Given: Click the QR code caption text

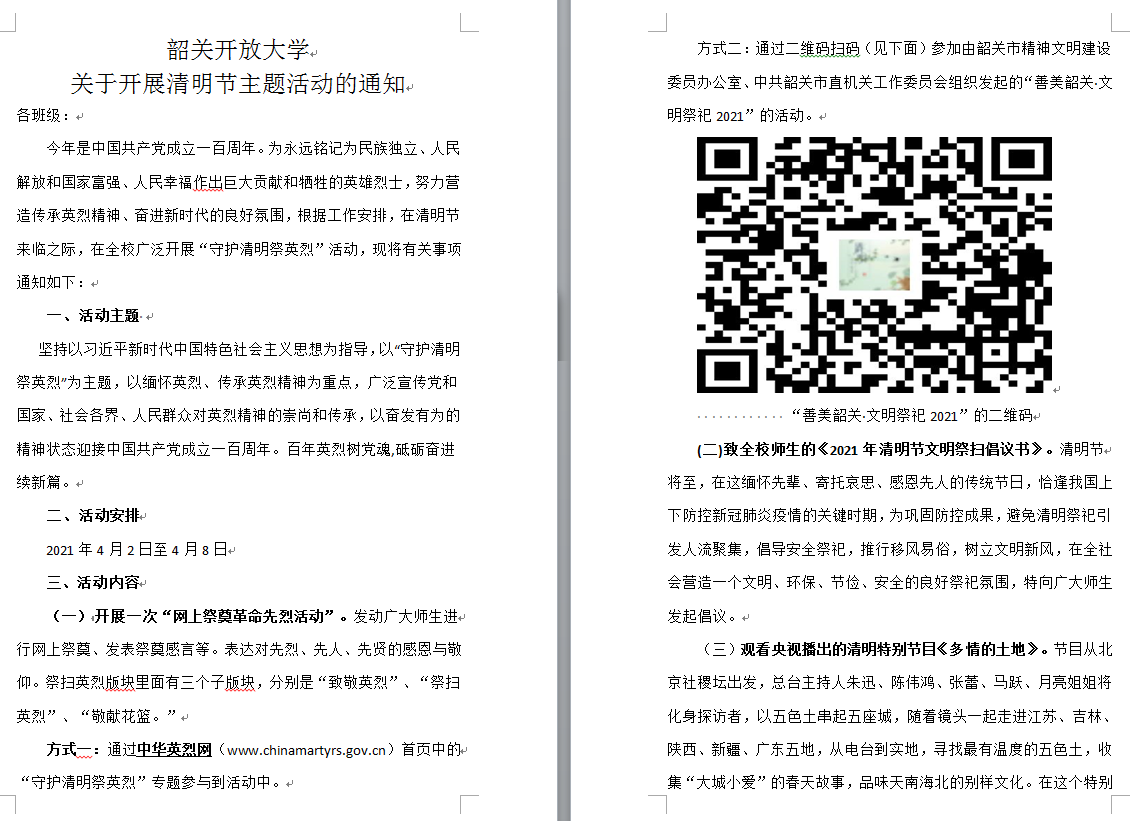Looking at the screenshot, I should tap(910, 415).
